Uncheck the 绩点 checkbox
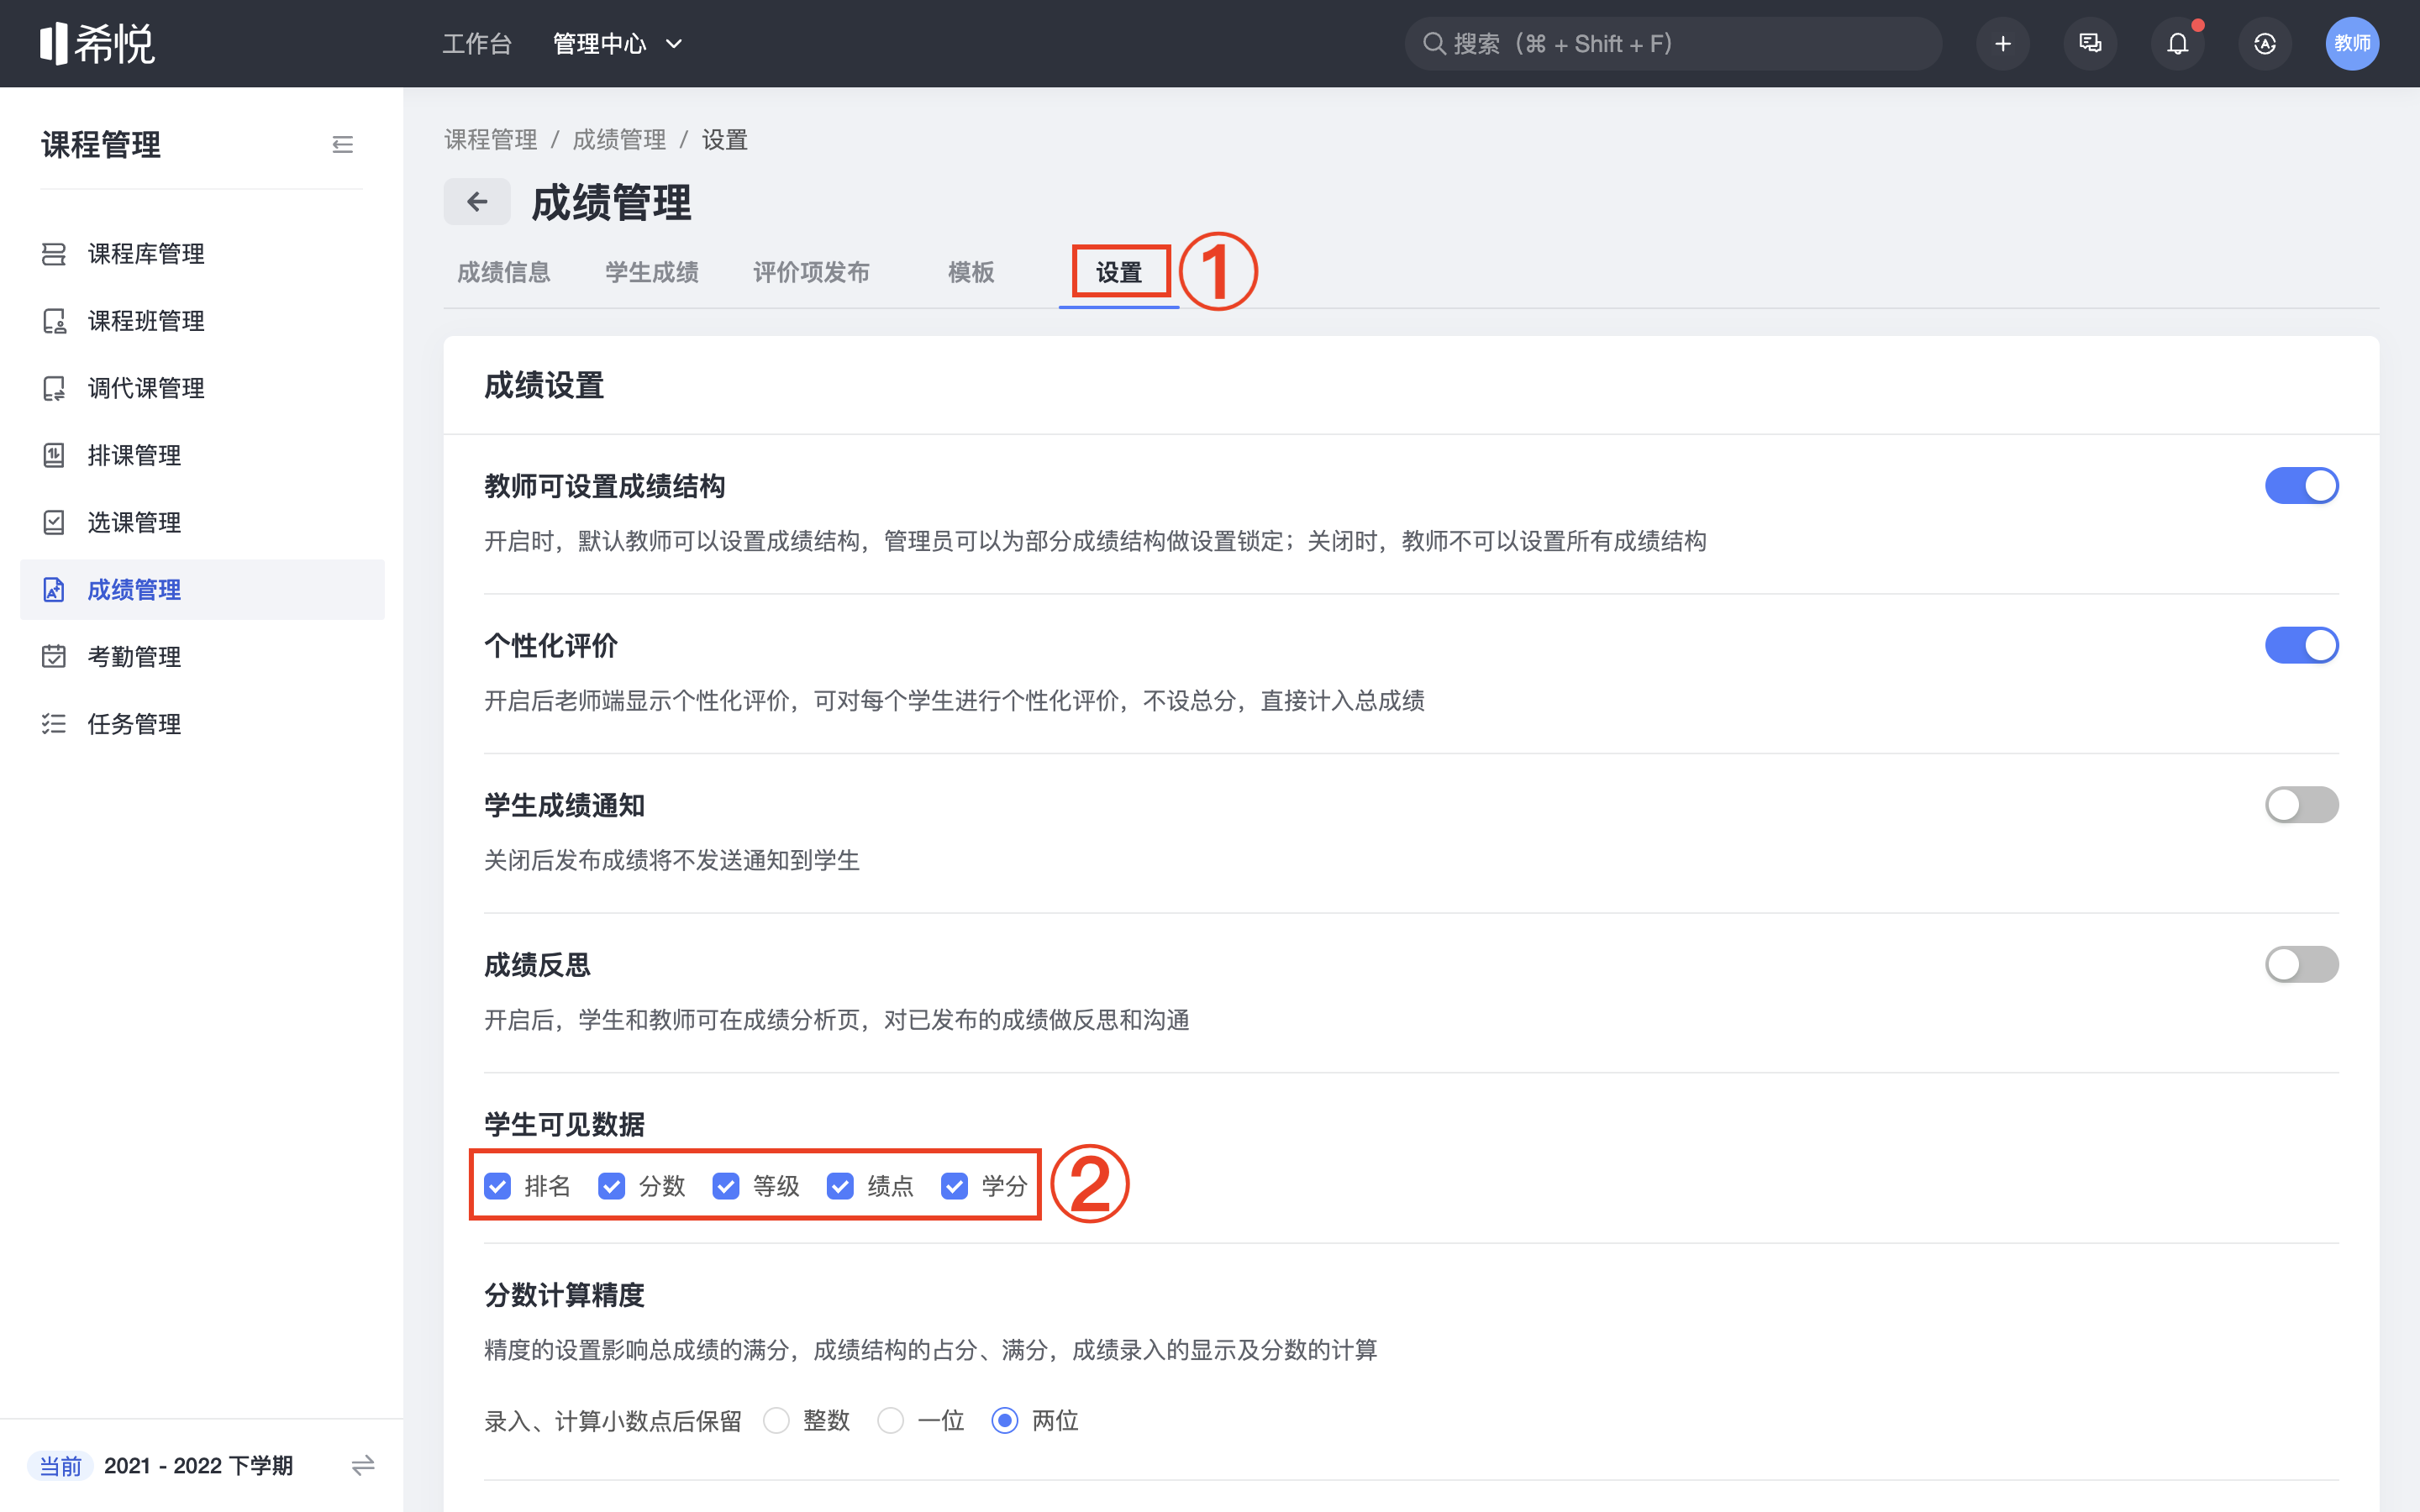Screen dimensions: 2420x1512 840,1186
